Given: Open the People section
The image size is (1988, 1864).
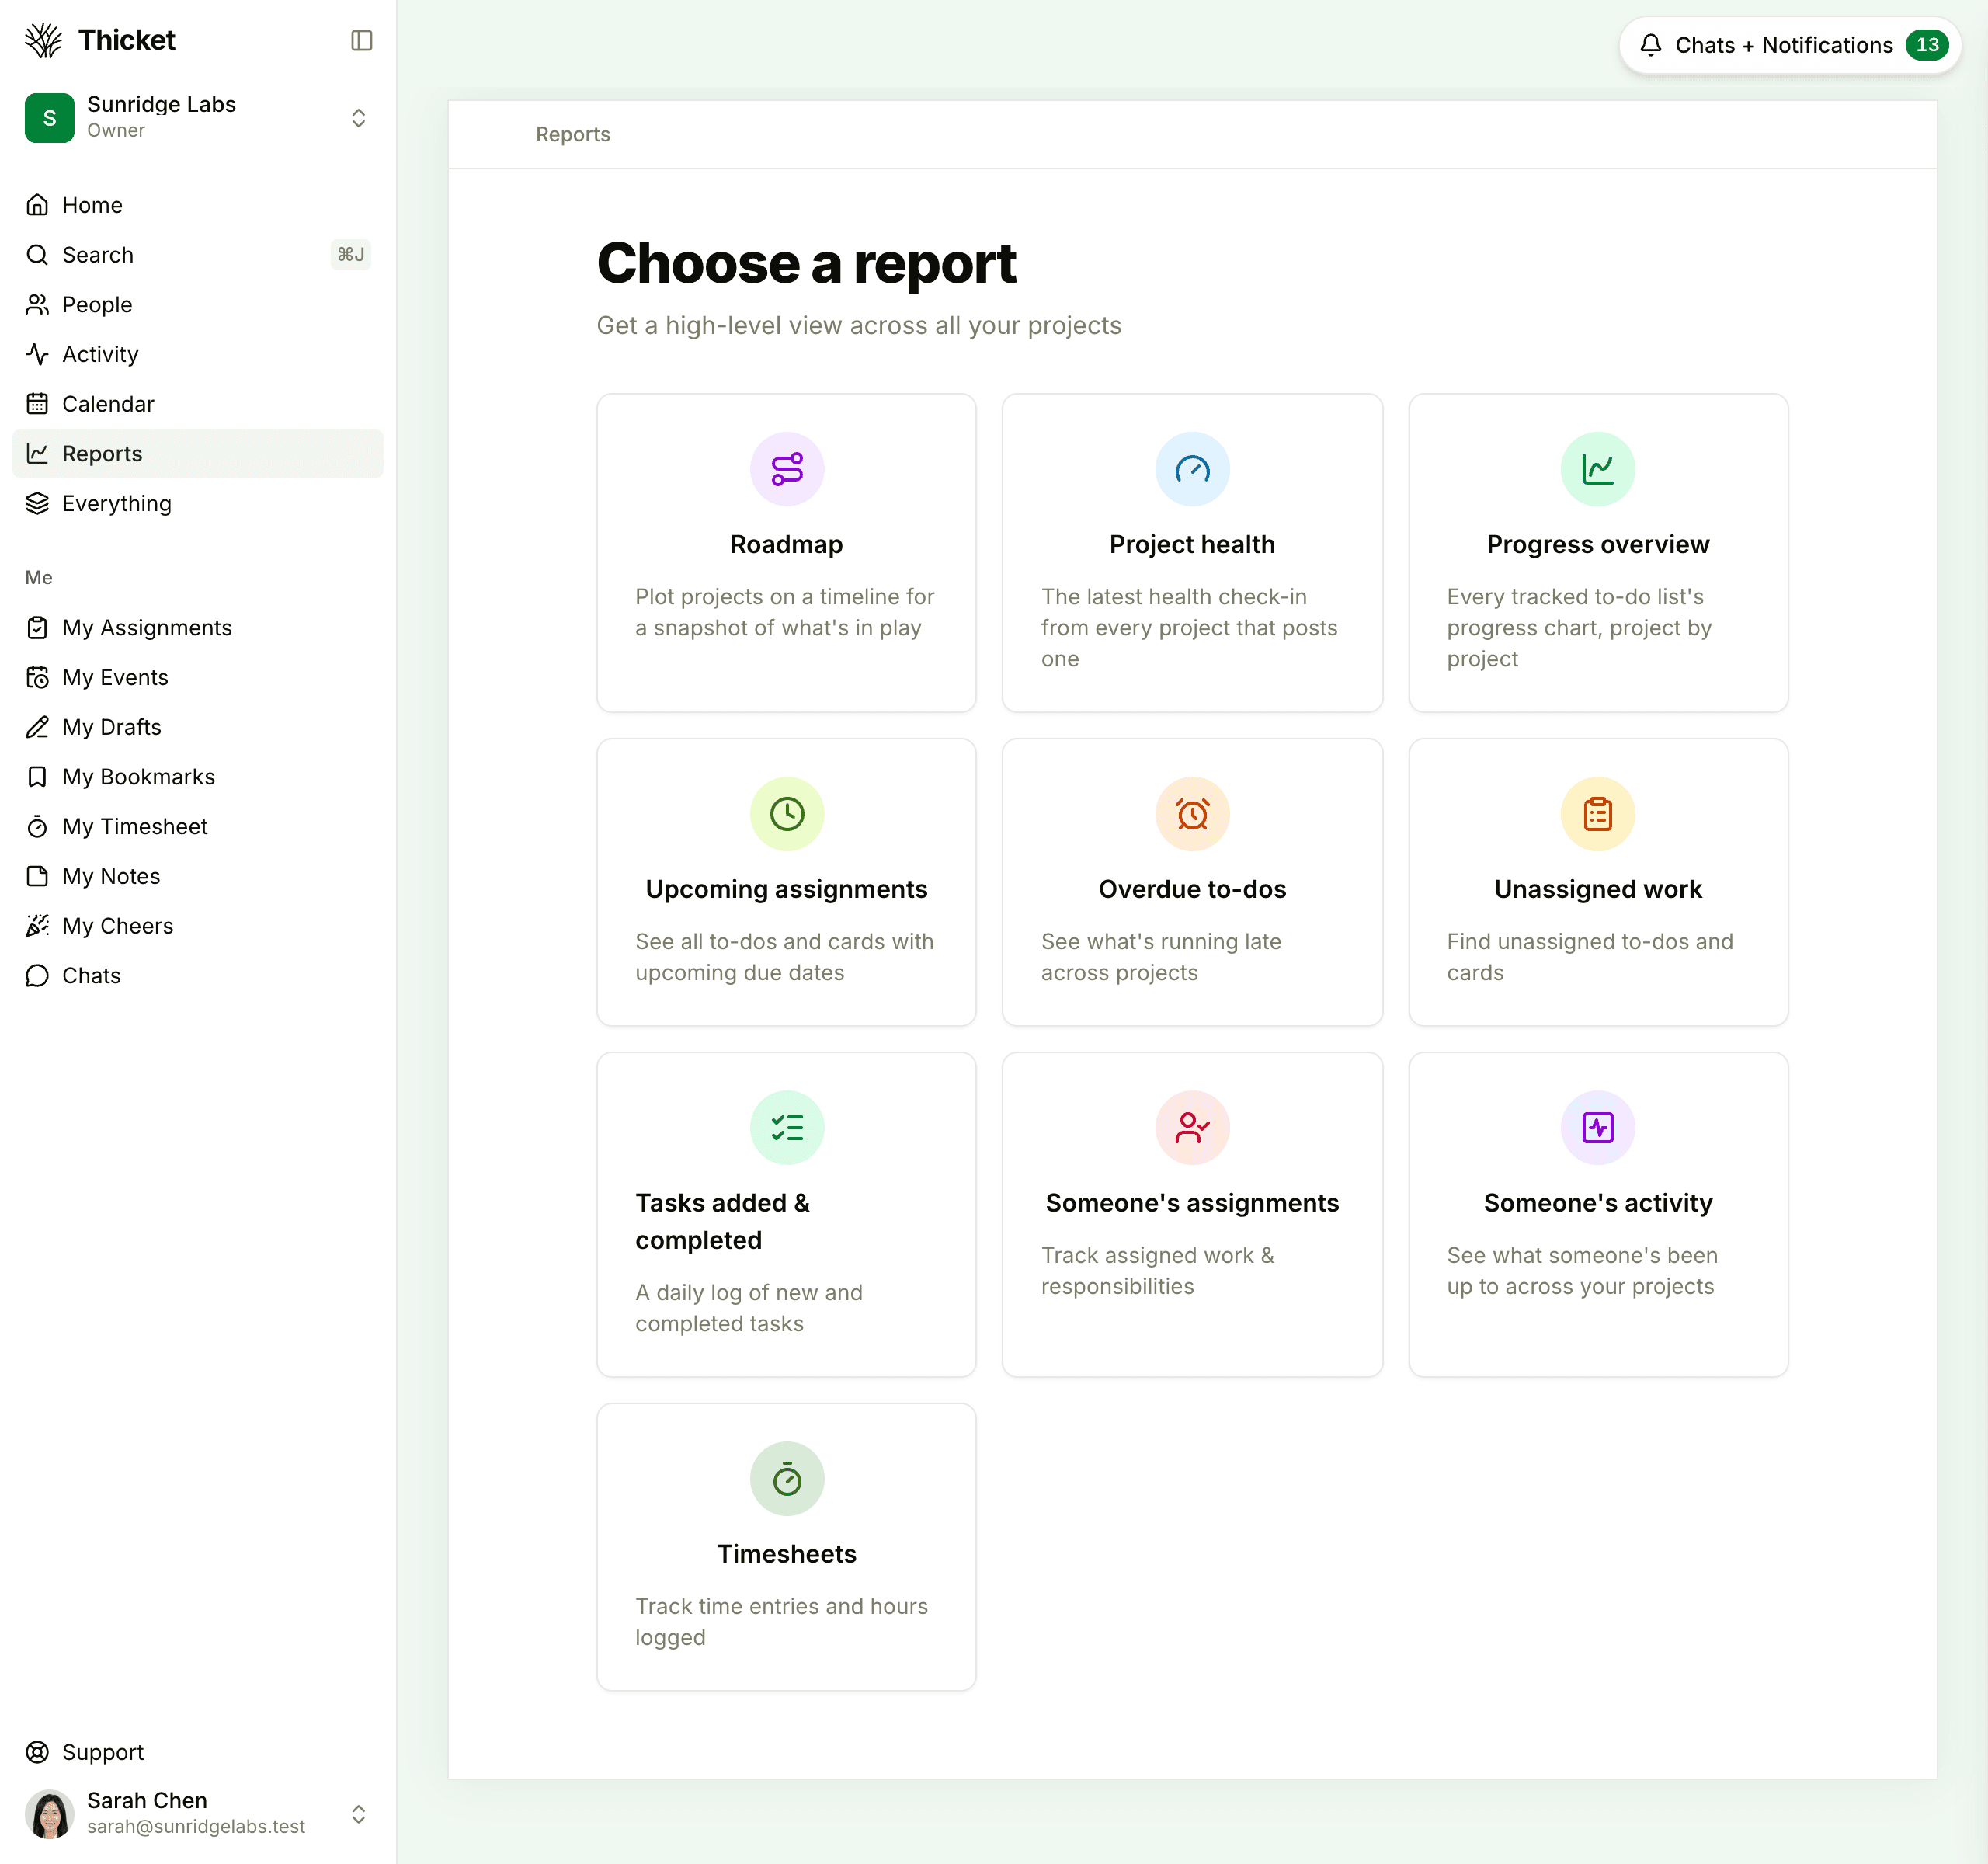Looking at the screenshot, I should (x=198, y=305).
